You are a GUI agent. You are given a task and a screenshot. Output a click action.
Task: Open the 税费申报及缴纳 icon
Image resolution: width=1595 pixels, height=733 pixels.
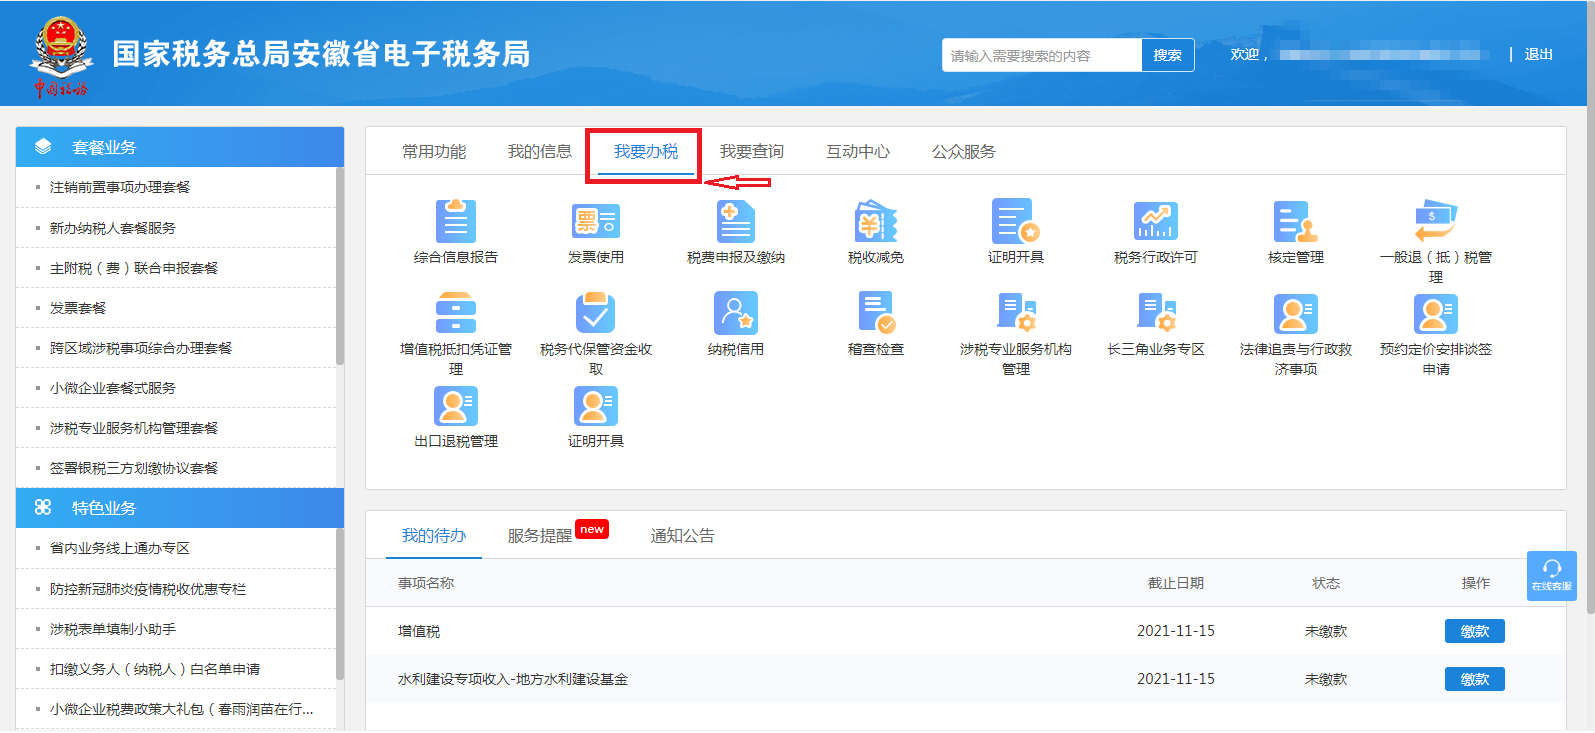pyautogui.click(x=736, y=221)
